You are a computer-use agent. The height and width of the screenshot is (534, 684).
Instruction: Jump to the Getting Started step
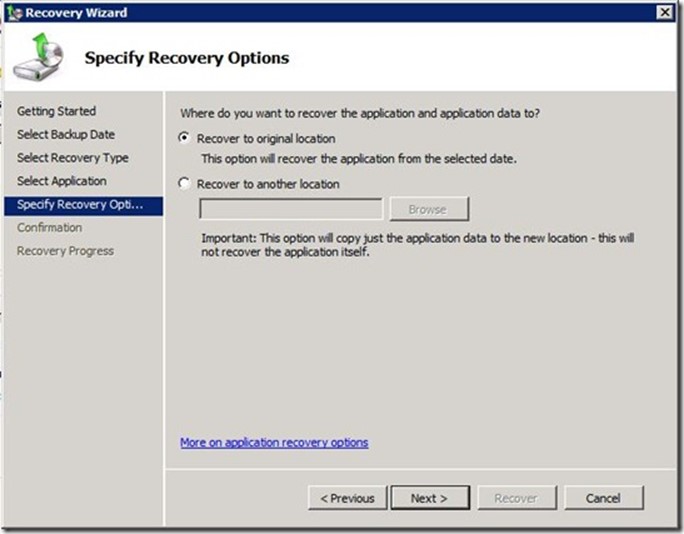(x=57, y=111)
